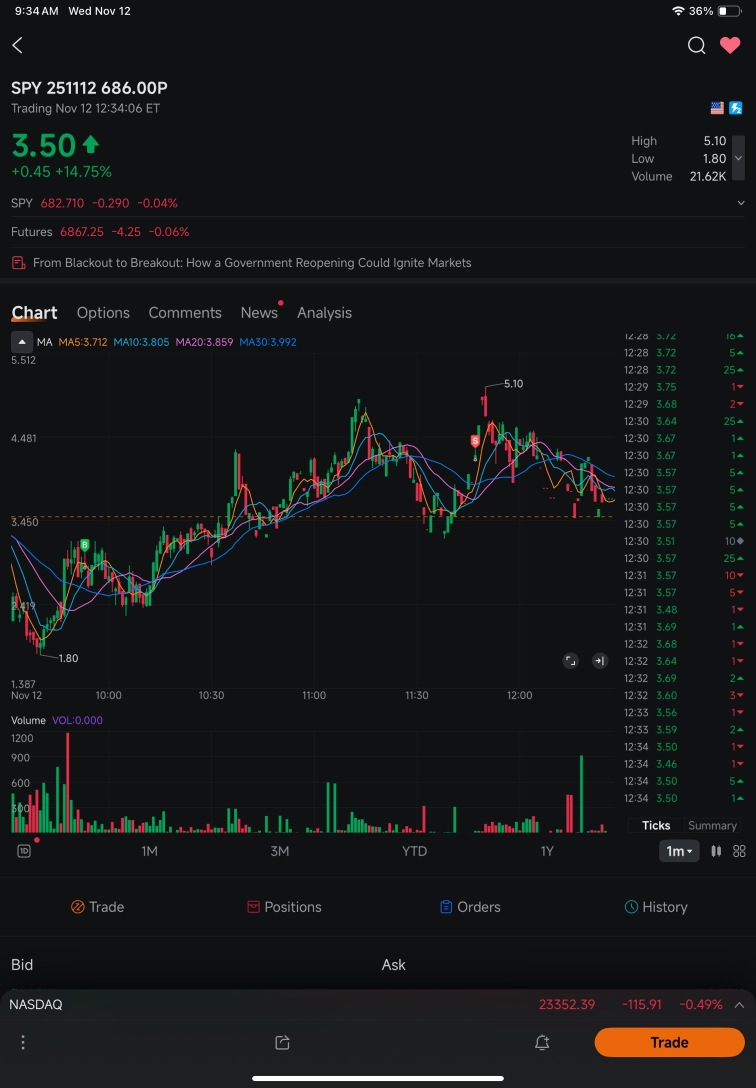The width and height of the screenshot is (756, 1088).
Task: Go back using the top-left arrow
Action: coord(18,46)
